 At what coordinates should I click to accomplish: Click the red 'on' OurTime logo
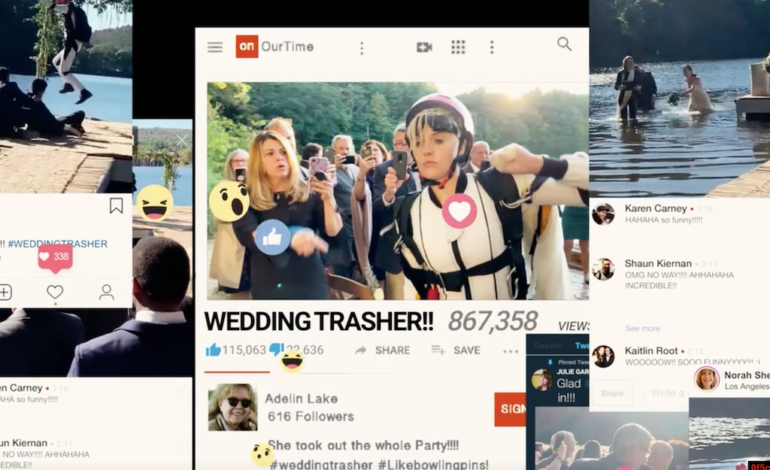[x=247, y=47]
